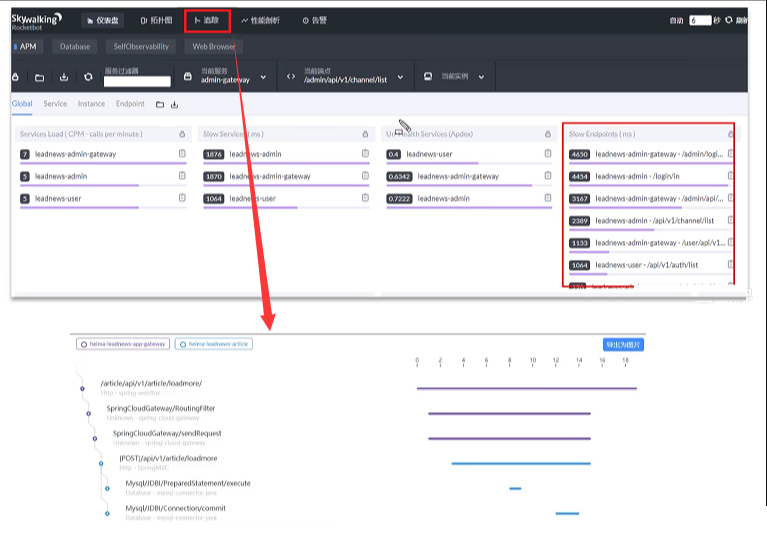Click the /article/api/v1/article/loadmore/ duration bar
Image resolution: width=767 pixels, height=534 pixels.
tap(527, 389)
